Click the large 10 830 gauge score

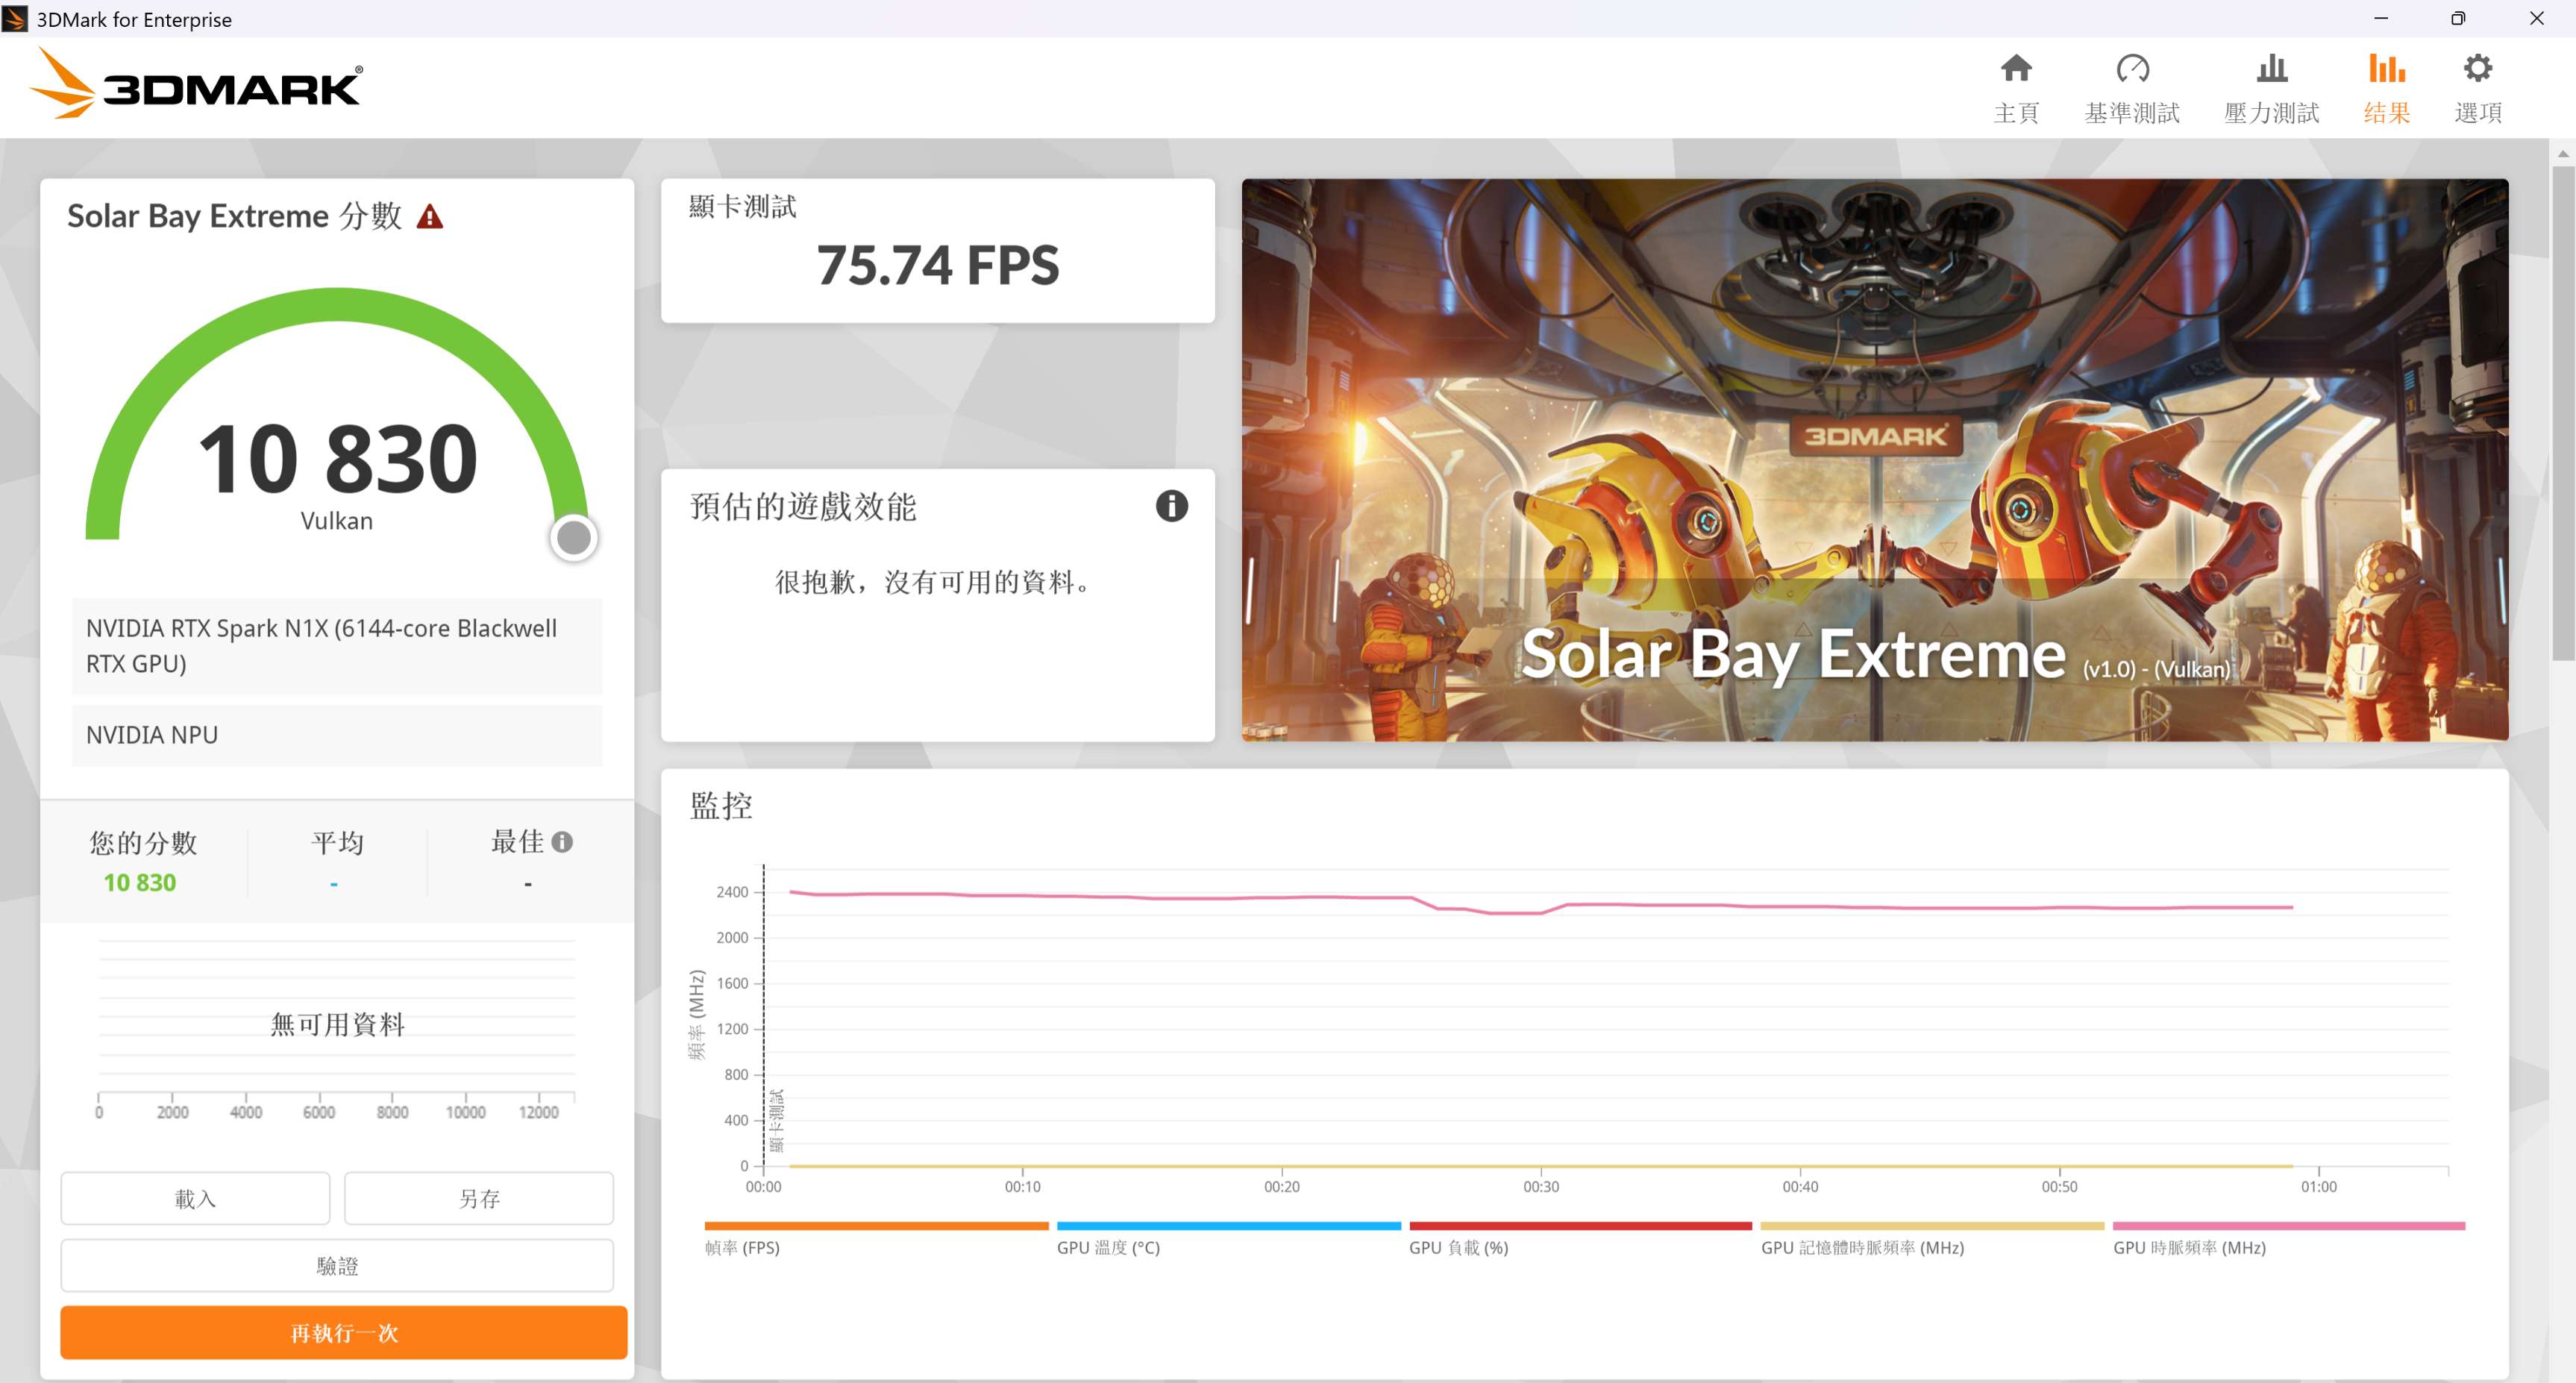(338, 459)
